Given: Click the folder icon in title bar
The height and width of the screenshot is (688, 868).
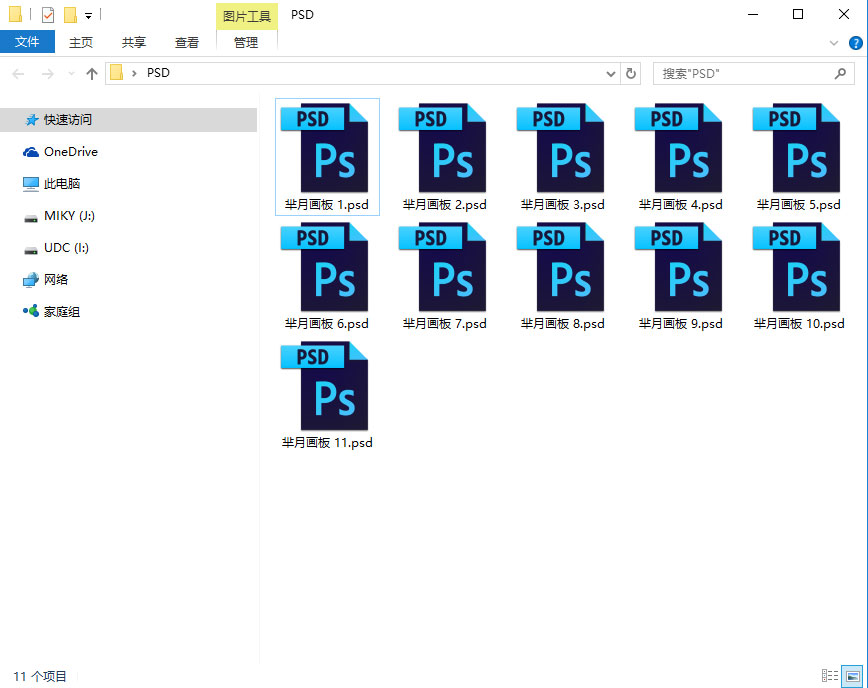Looking at the screenshot, I should pyautogui.click(x=16, y=14).
